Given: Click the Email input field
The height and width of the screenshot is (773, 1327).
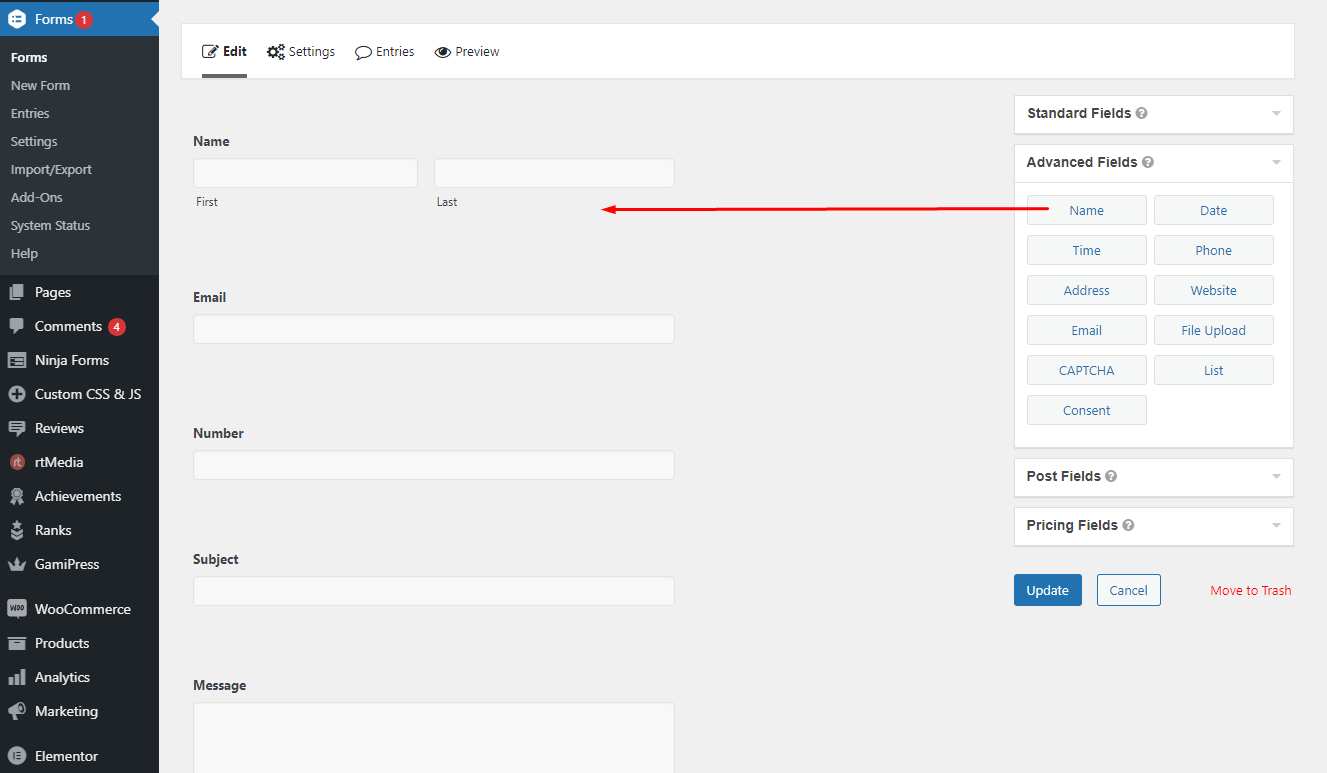Looking at the screenshot, I should point(433,329).
